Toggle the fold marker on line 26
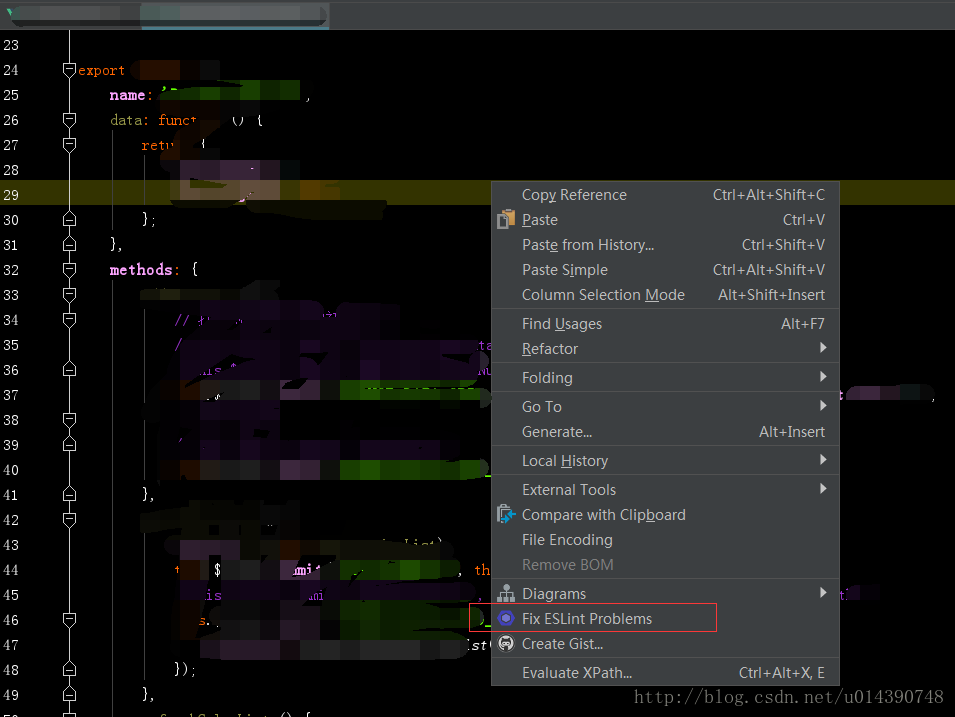The height and width of the screenshot is (717, 955). point(69,120)
